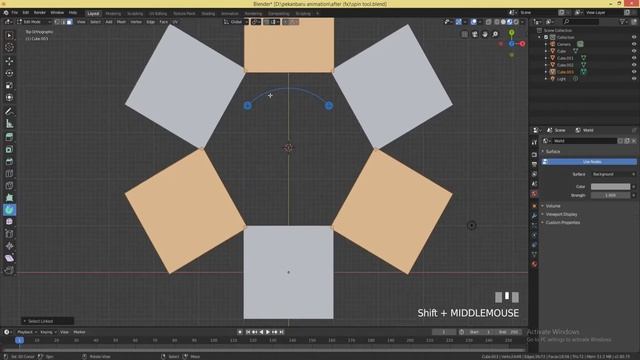Open the Face menu in viewport header
This screenshot has height=360, width=640.
pos(163,22)
